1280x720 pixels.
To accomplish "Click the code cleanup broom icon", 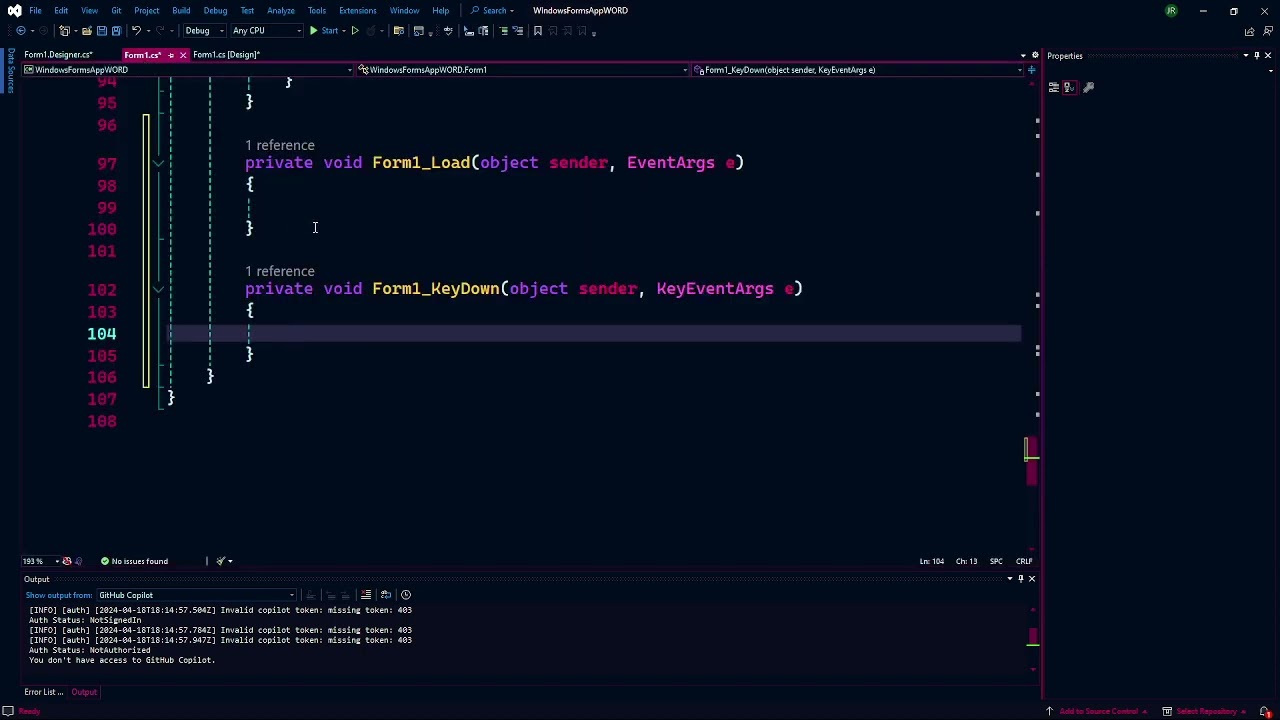I will (221, 561).
